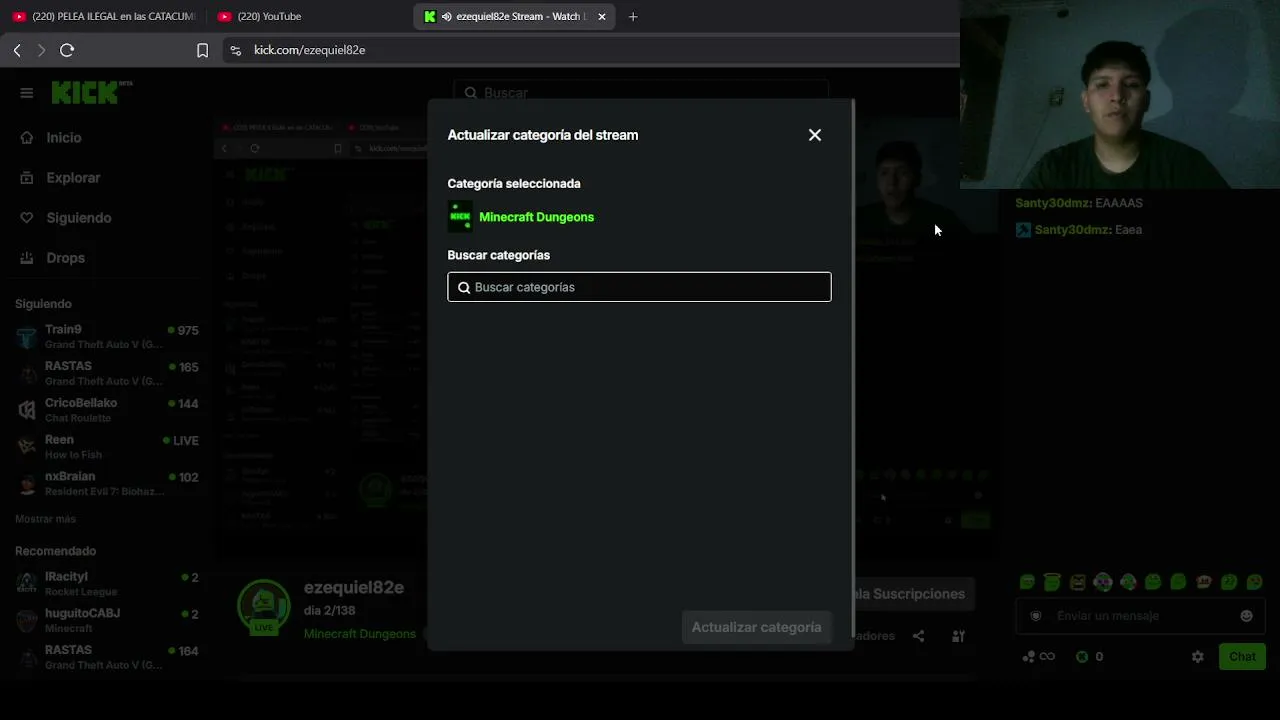Screen dimensions: 1280x720
Task: Open Reen channel playing How to Fish
Action: [x=107, y=447]
